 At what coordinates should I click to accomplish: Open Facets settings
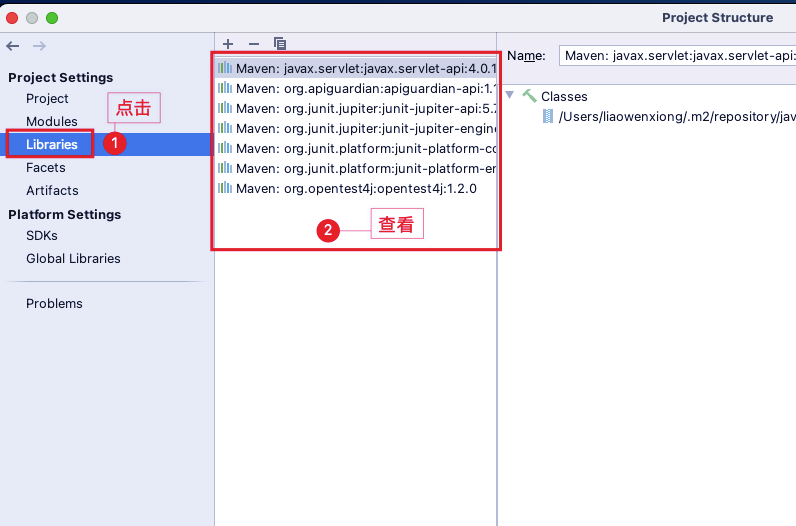pyautogui.click(x=46, y=168)
